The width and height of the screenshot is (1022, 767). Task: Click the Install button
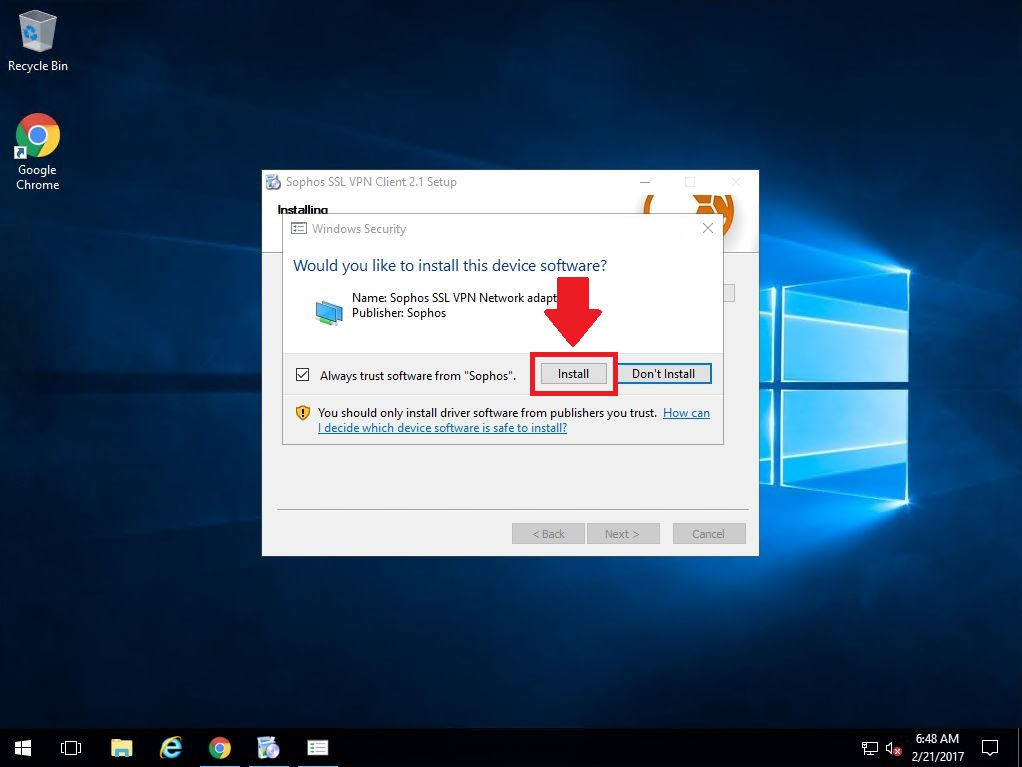click(574, 374)
